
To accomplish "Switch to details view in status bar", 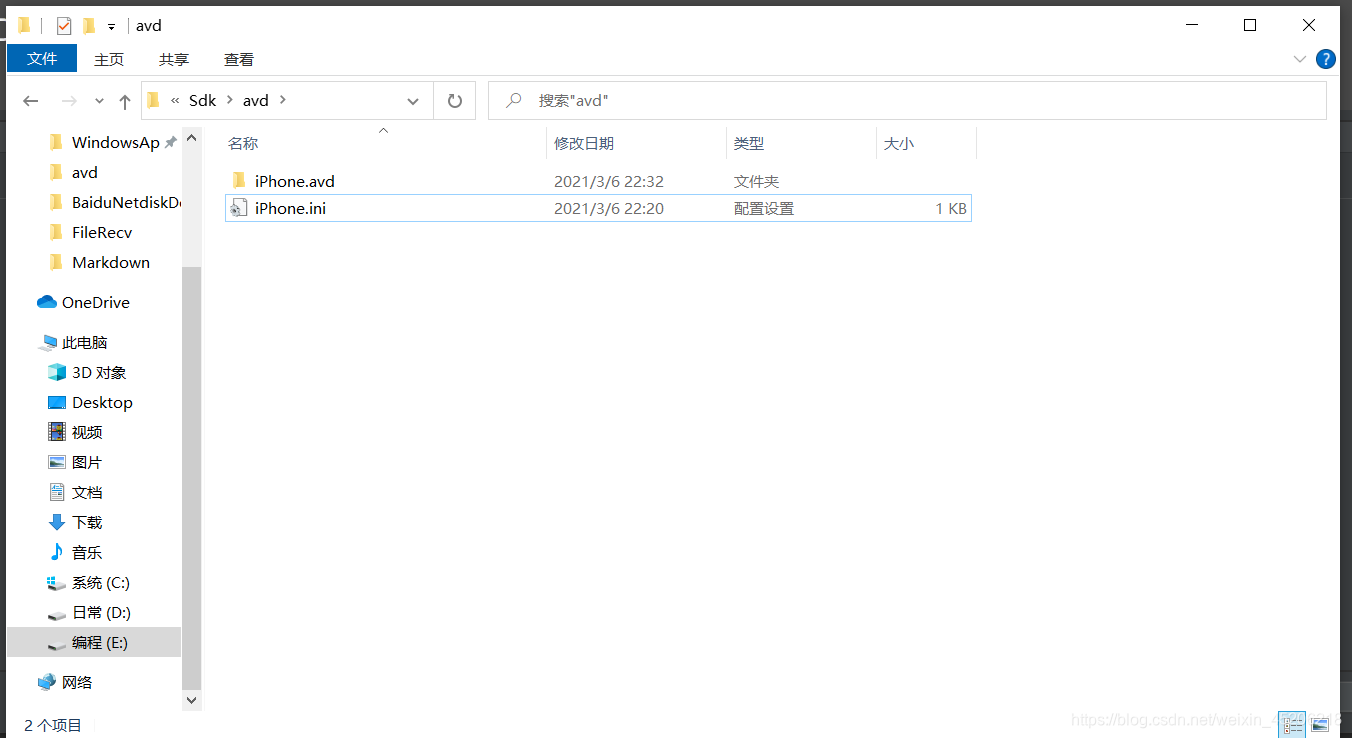I will (x=1292, y=723).
